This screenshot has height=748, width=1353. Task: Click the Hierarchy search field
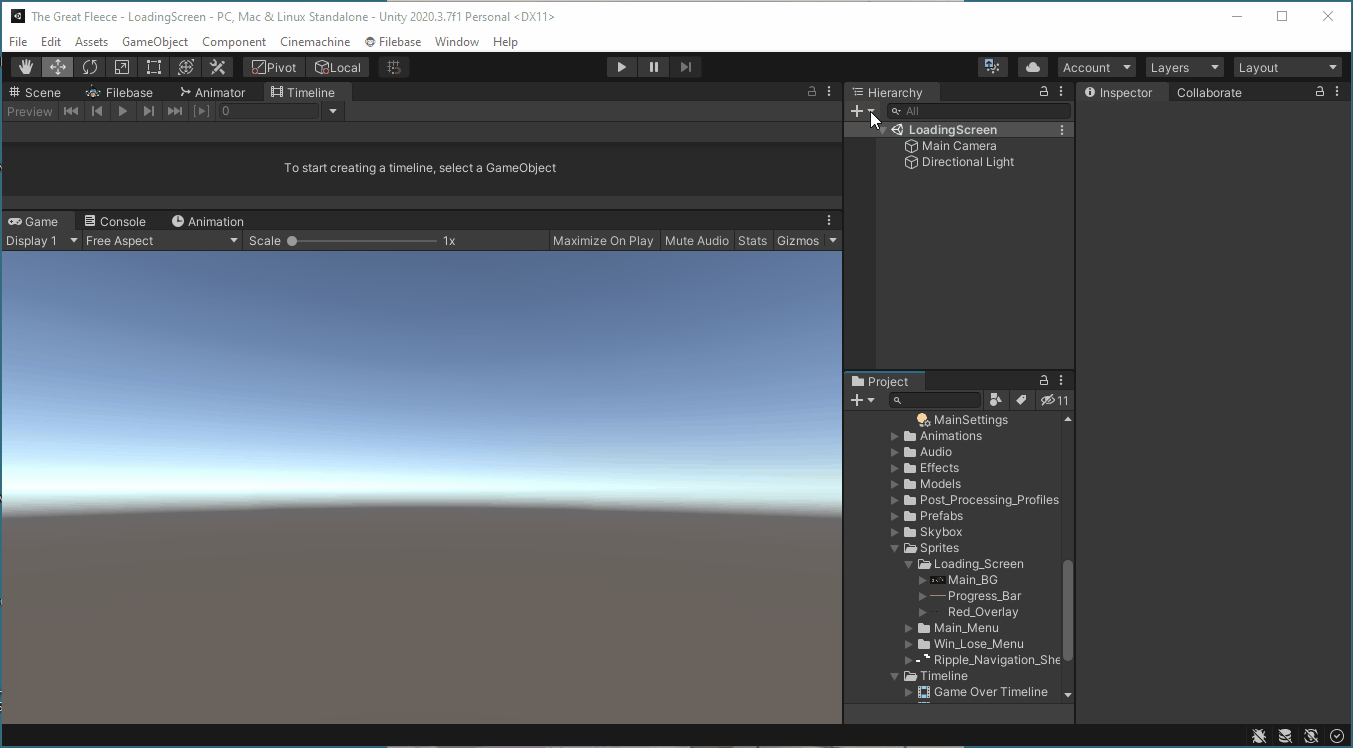tap(979, 111)
